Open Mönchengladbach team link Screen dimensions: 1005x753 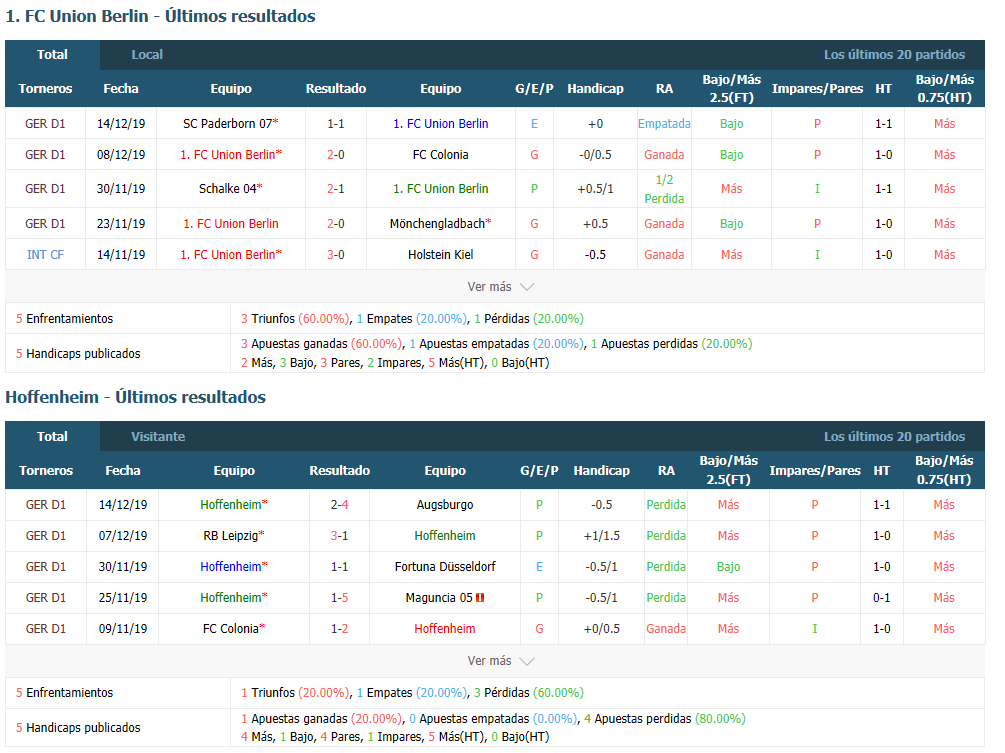(x=437, y=224)
